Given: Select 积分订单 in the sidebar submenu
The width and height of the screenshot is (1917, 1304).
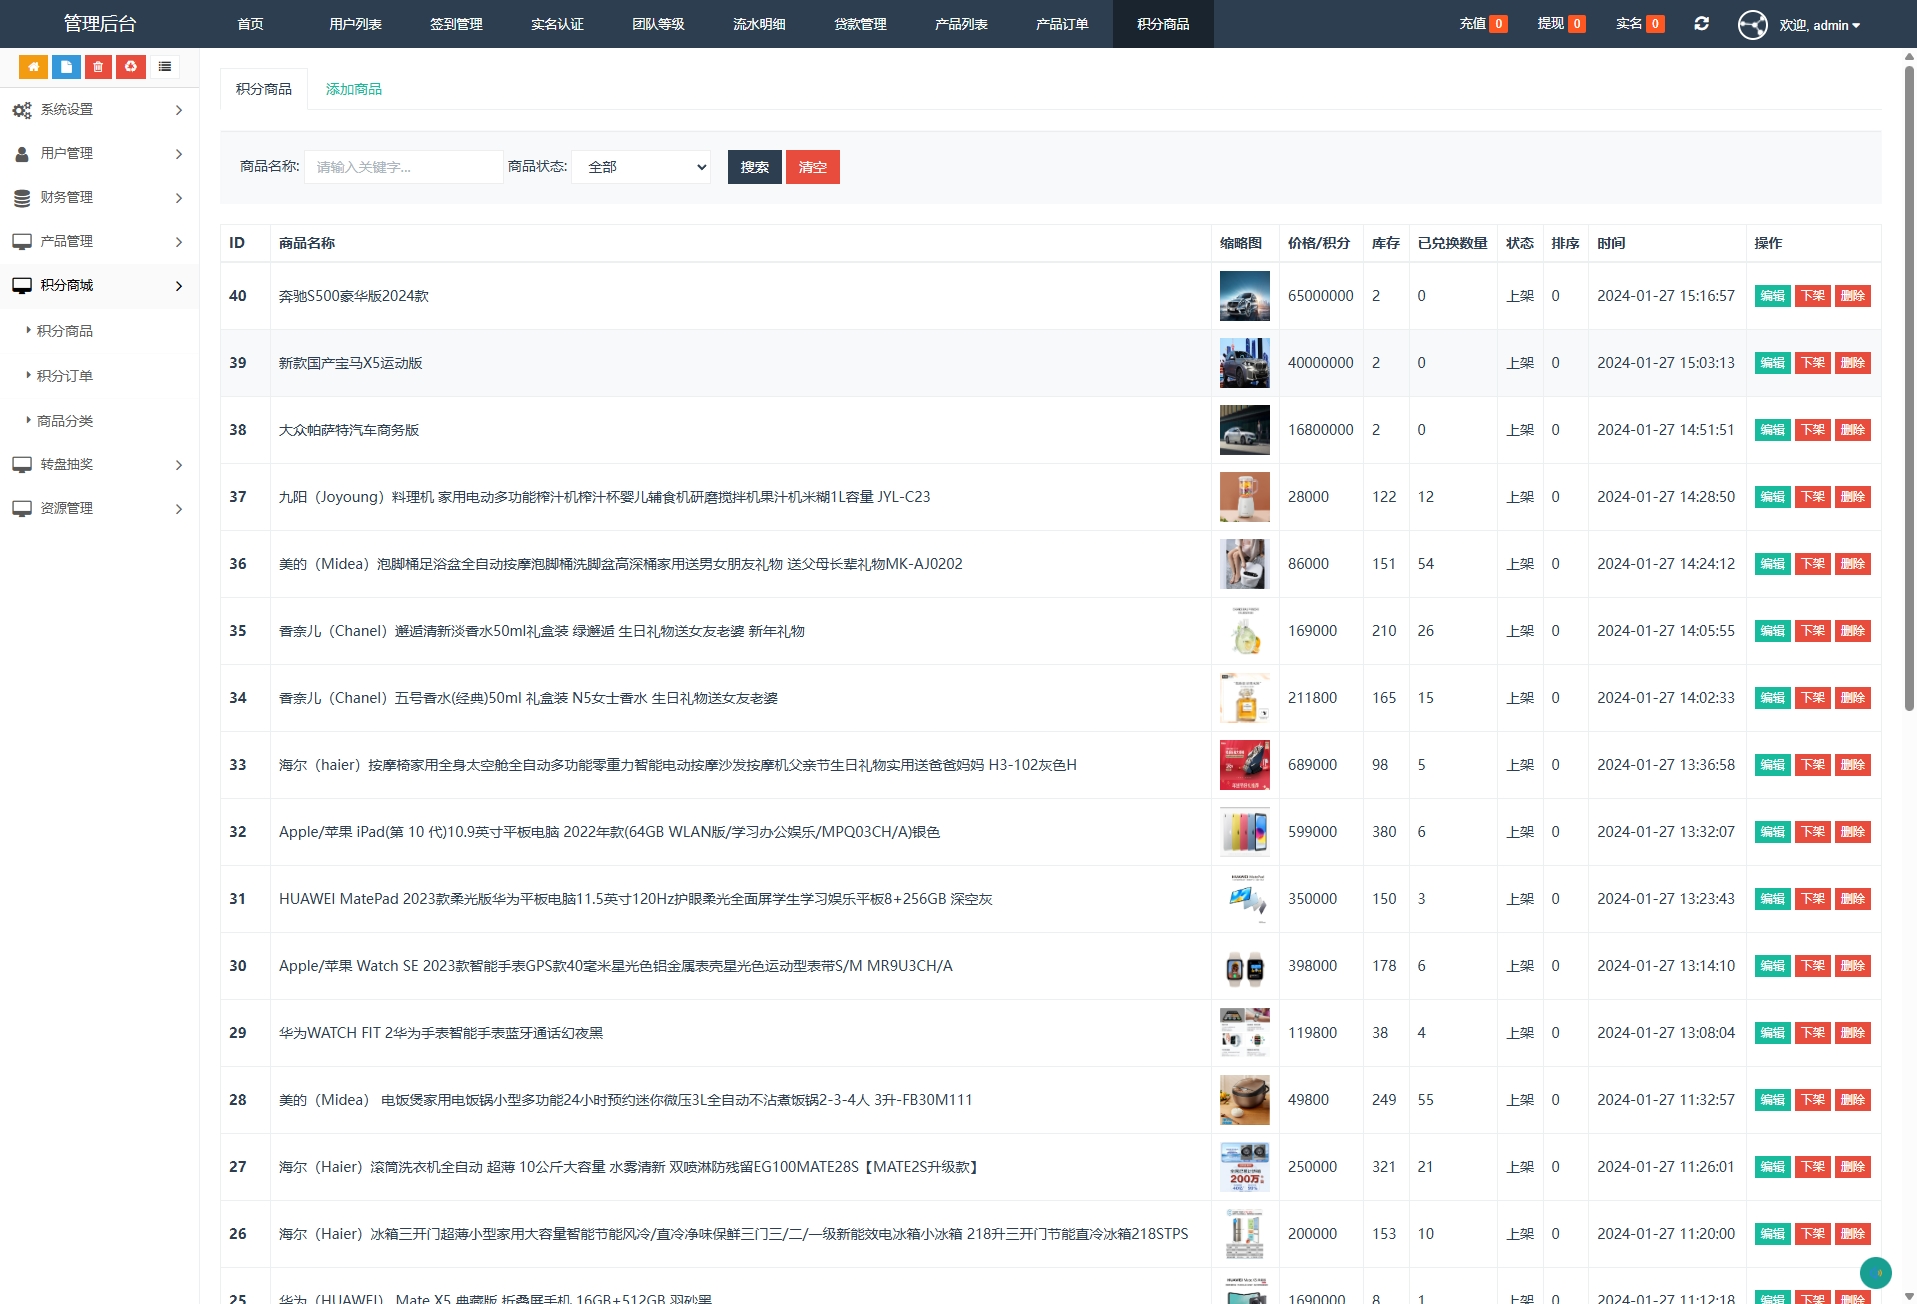Looking at the screenshot, I should click(x=65, y=376).
